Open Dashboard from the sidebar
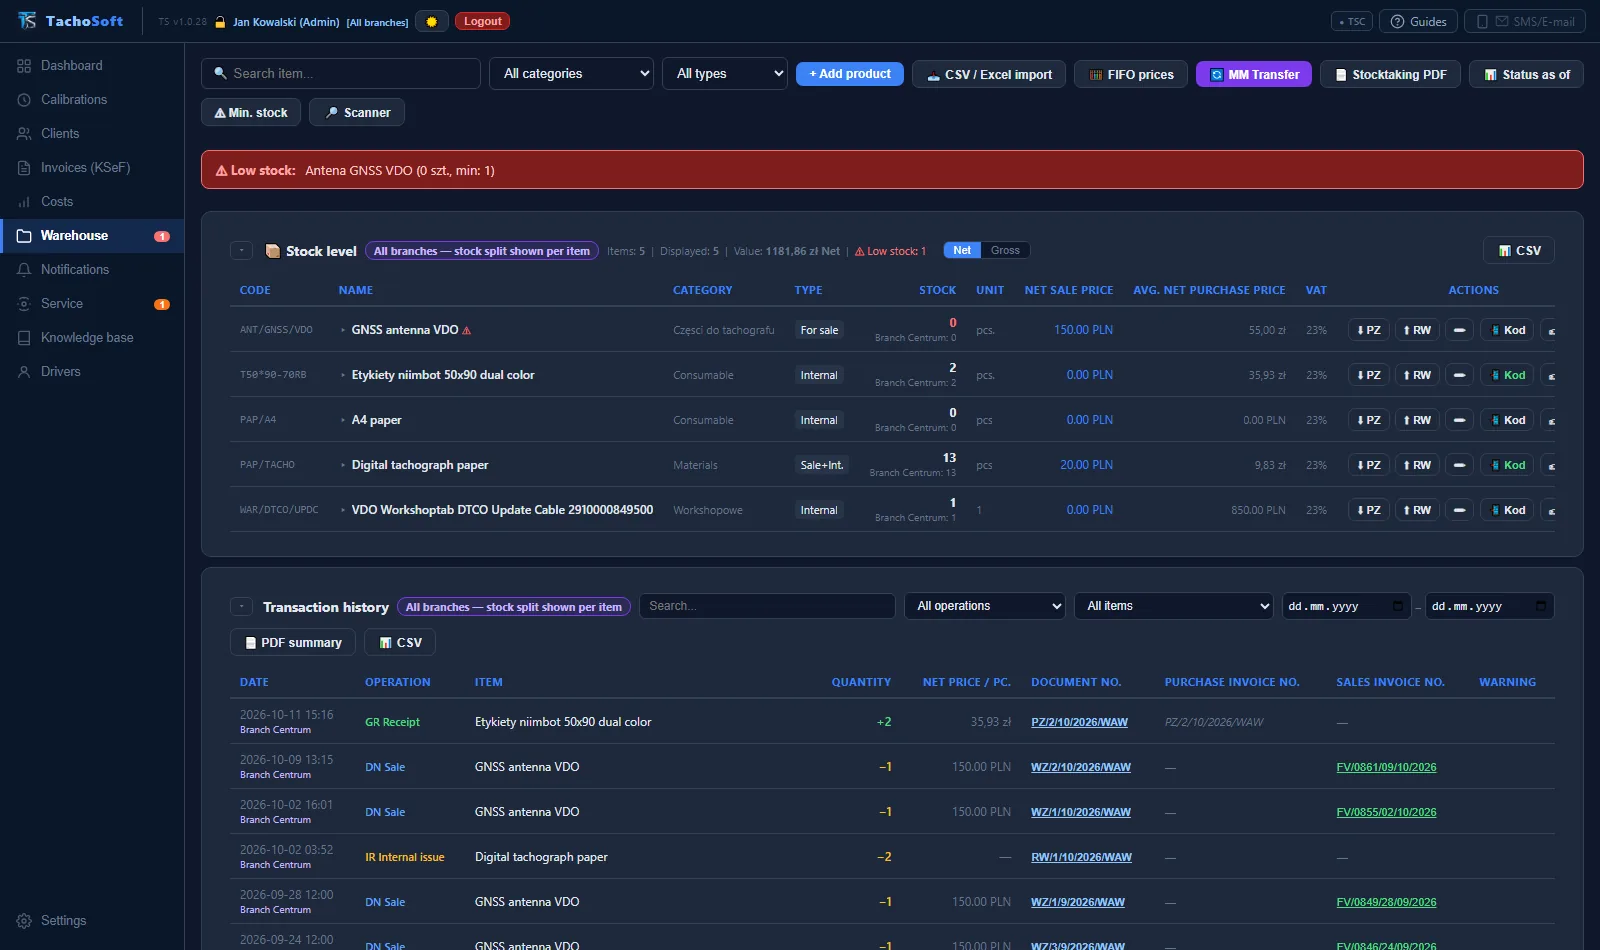1600x950 pixels. click(x=72, y=65)
